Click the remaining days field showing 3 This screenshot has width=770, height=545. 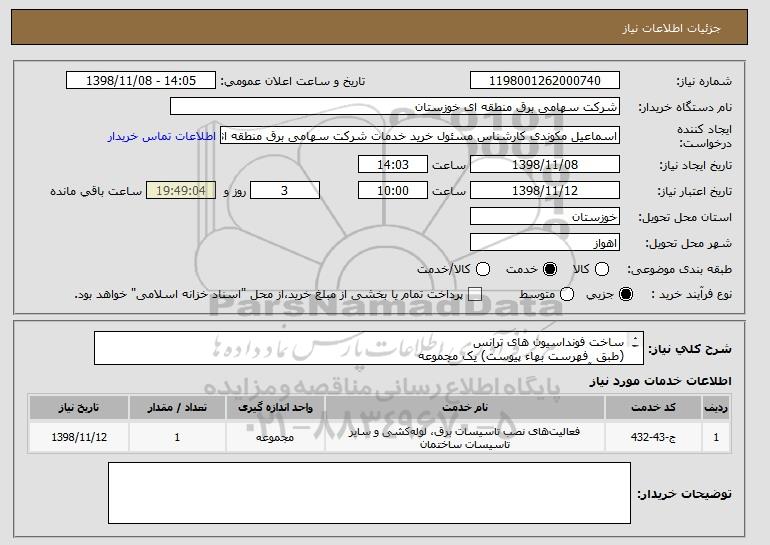285,190
